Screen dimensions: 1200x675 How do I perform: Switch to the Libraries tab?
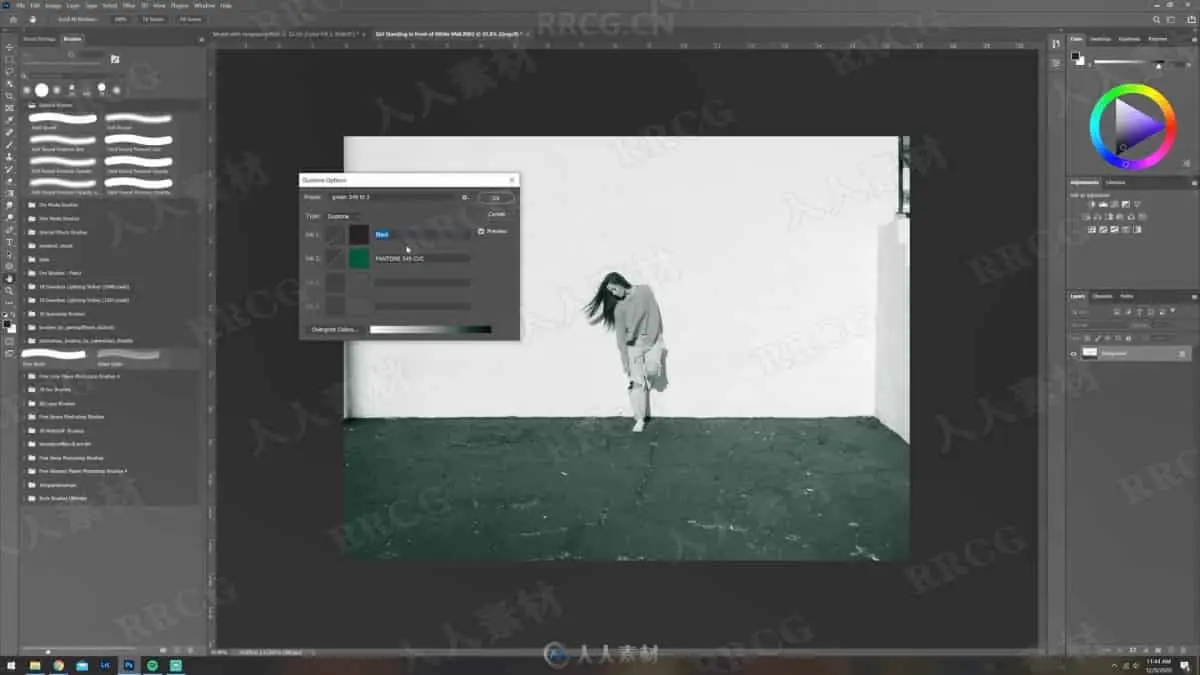[x=1115, y=182]
